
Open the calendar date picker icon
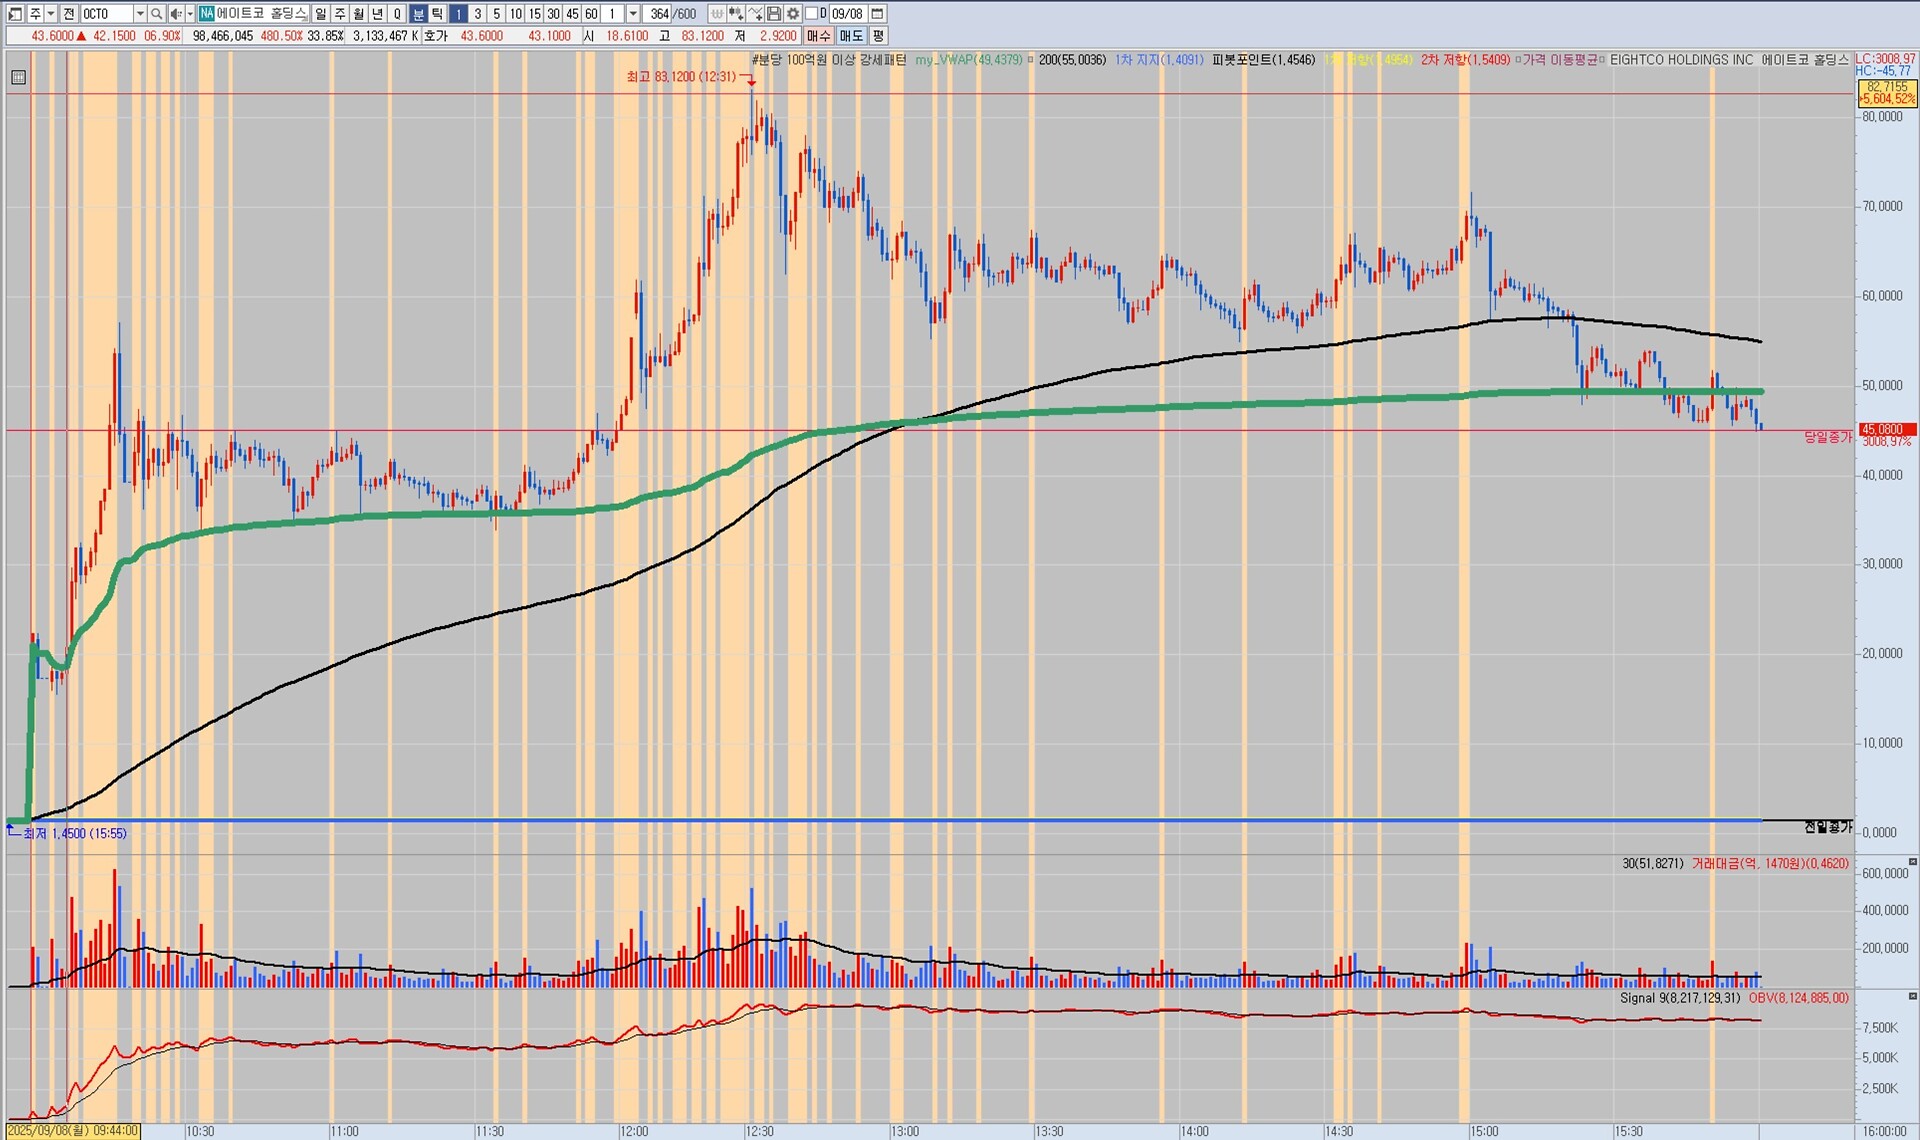(x=877, y=14)
